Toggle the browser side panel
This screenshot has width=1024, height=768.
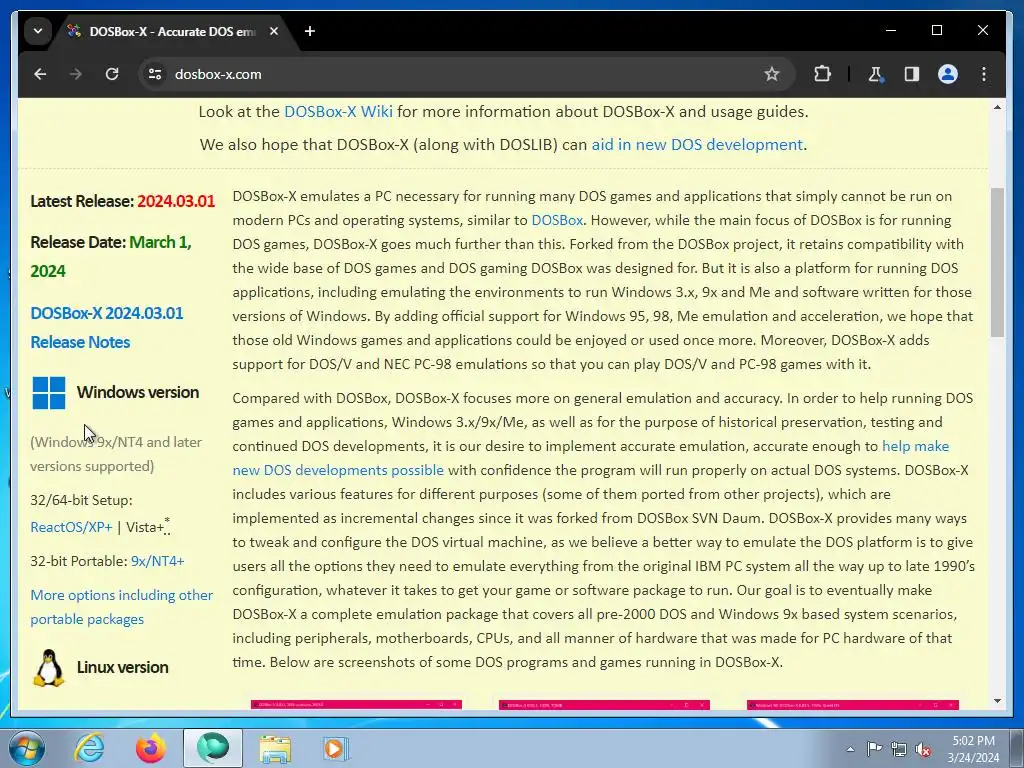tap(912, 74)
